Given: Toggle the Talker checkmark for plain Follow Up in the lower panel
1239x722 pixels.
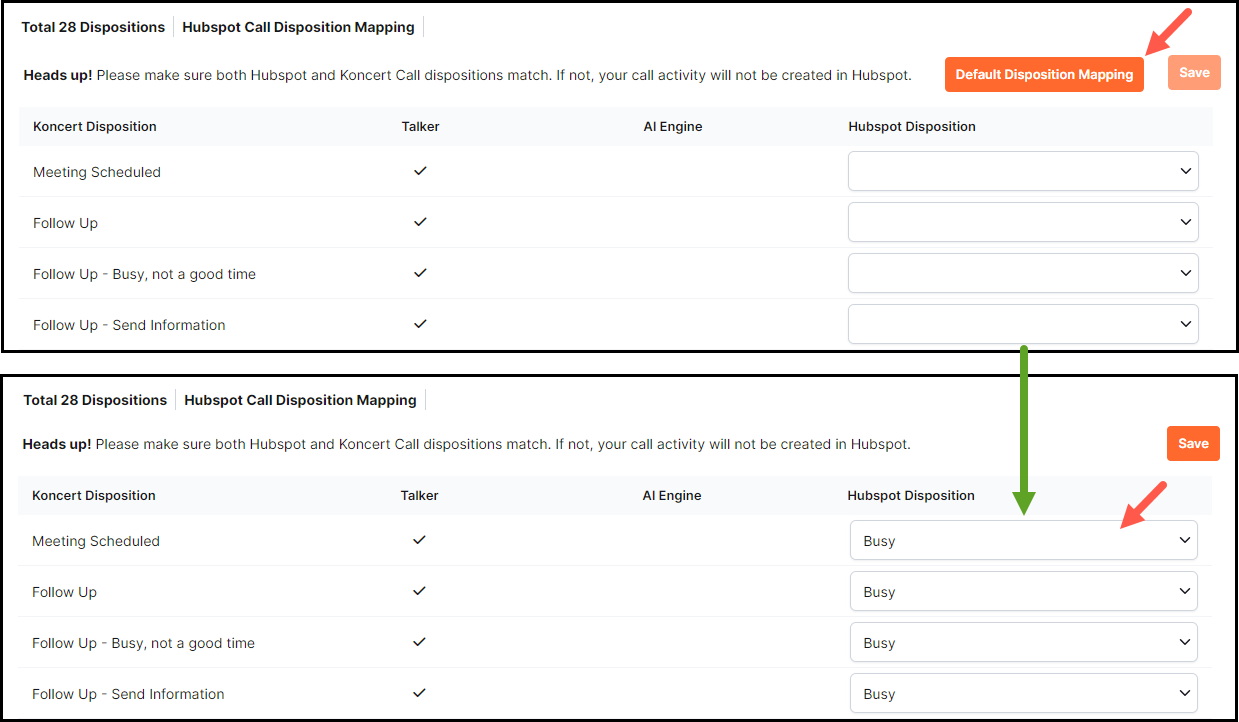Looking at the screenshot, I should pos(420,591).
